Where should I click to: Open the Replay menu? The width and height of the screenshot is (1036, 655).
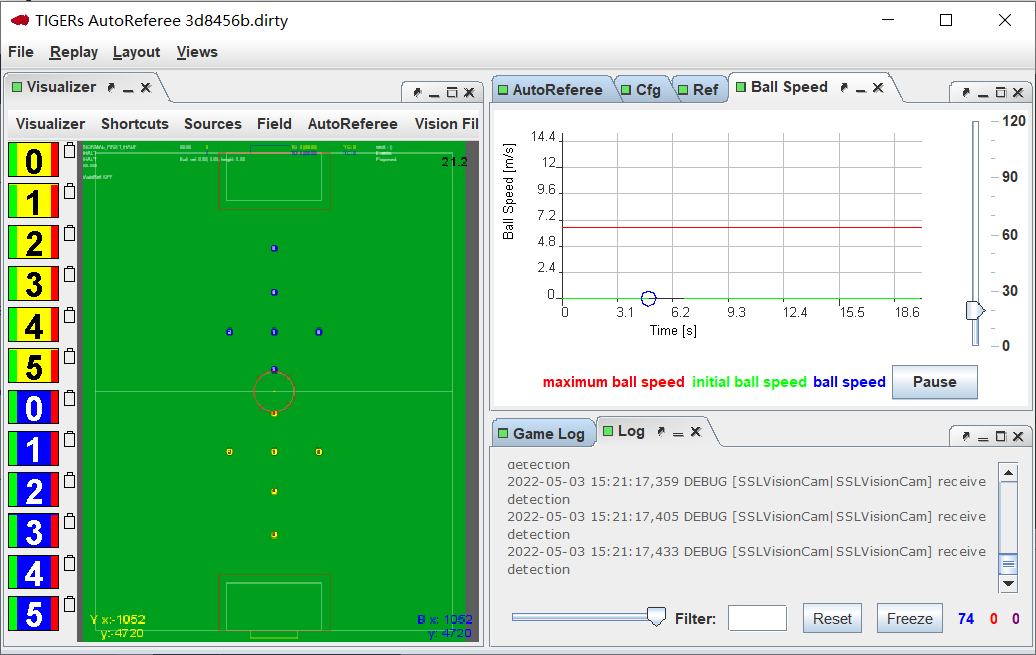click(x=74, y=52)
